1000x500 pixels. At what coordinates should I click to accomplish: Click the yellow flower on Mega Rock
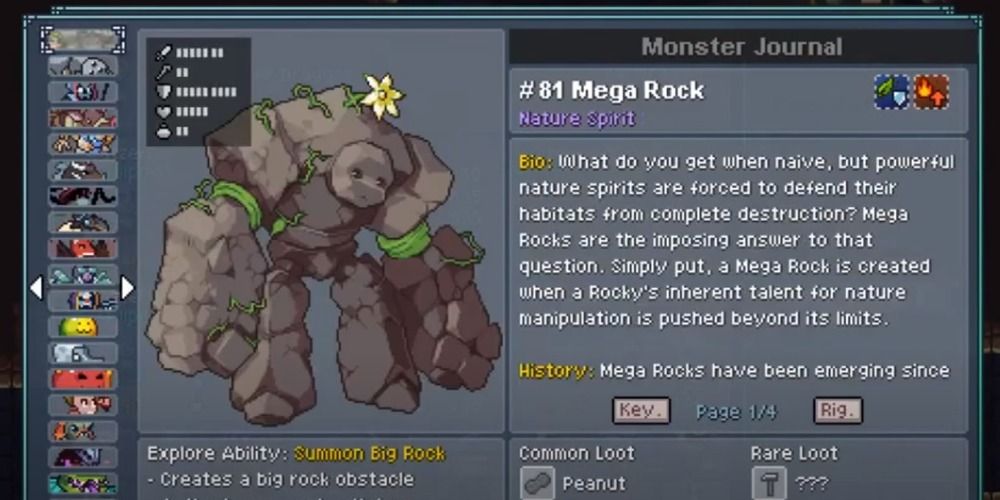click(x=382, y=96)
